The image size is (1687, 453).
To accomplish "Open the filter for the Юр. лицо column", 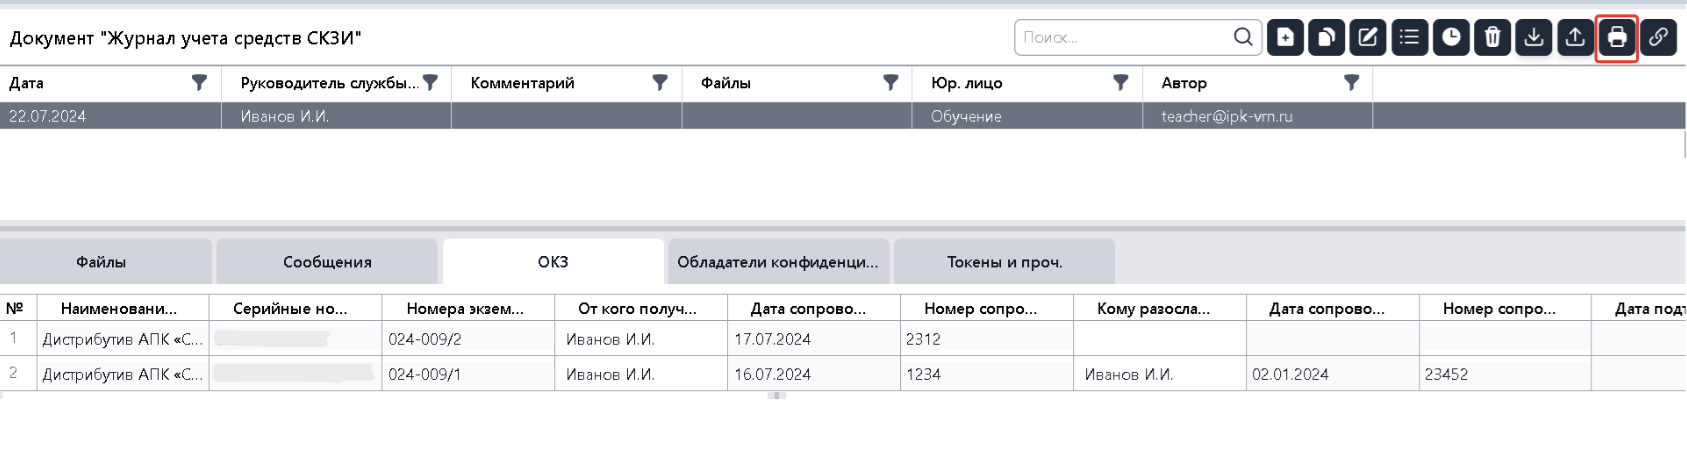I will point(1121,83).
